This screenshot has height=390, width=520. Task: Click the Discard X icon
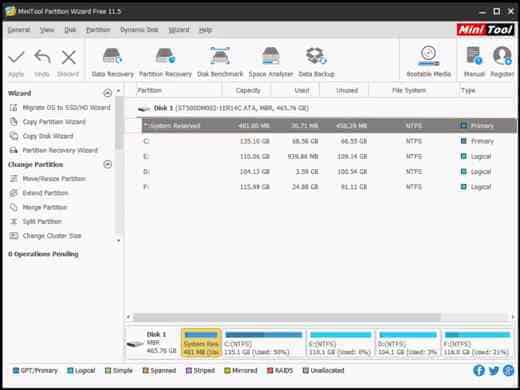pos(69,57)
